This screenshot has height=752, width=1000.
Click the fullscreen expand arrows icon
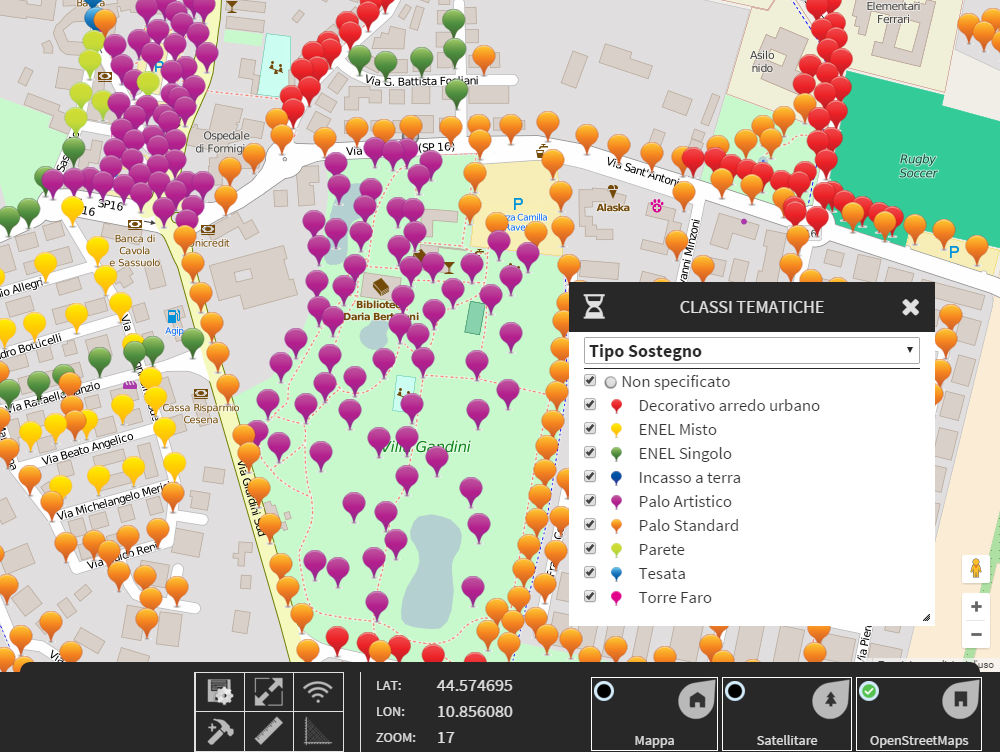[x=269, y=691]
